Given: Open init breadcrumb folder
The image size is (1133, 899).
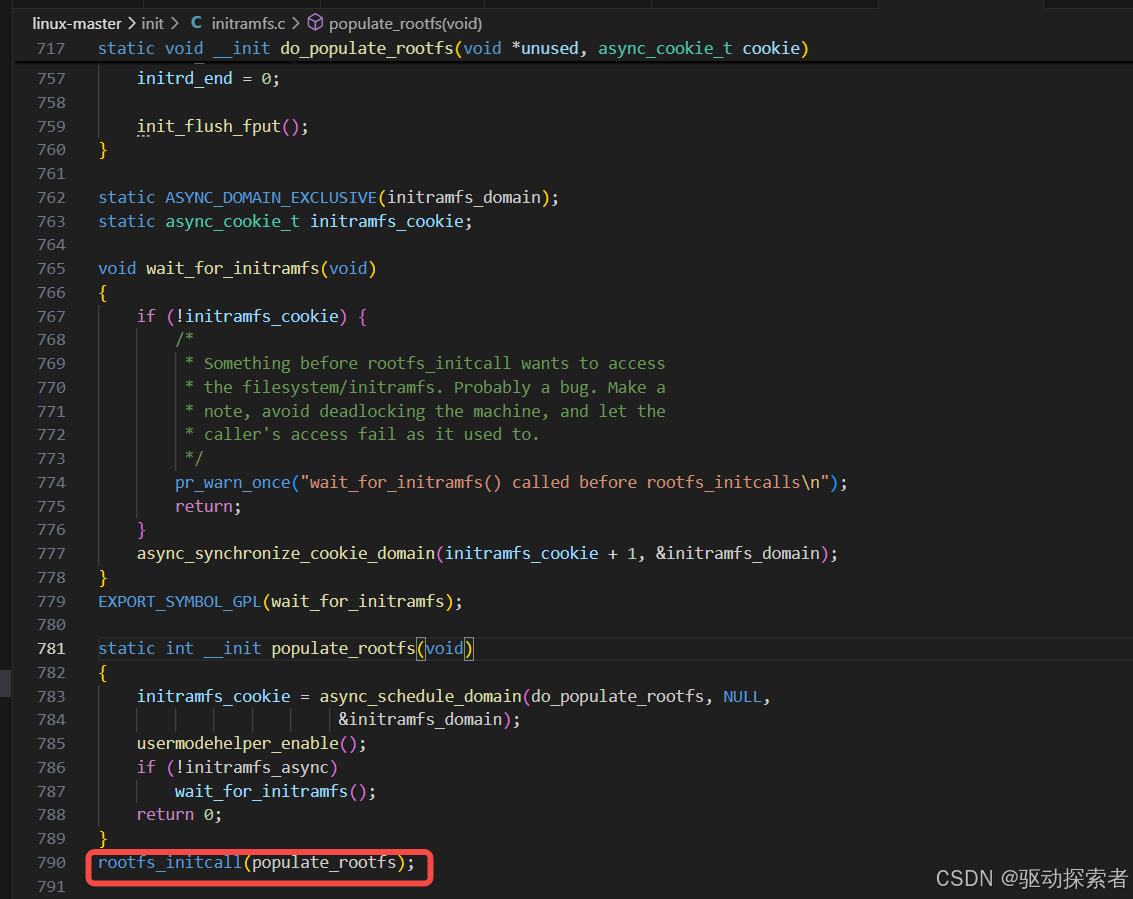Looking at the screenshot, I should click(x=152, y=23).
